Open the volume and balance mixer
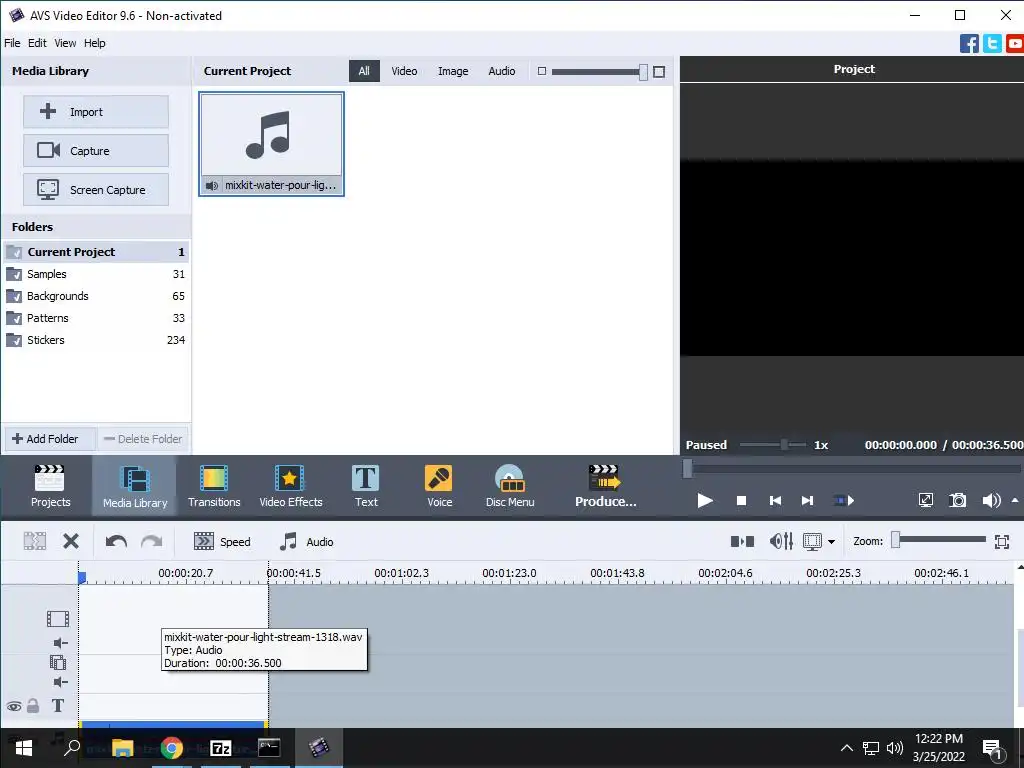The width and height of the screenshot is (1024, 768). [x=781, y=541]
